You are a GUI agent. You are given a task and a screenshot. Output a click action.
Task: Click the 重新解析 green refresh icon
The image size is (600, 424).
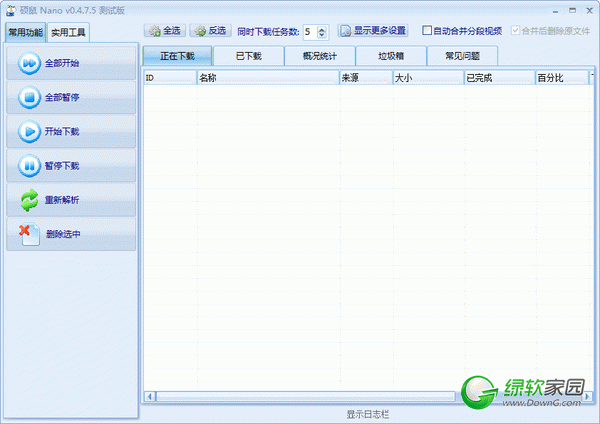29,200
